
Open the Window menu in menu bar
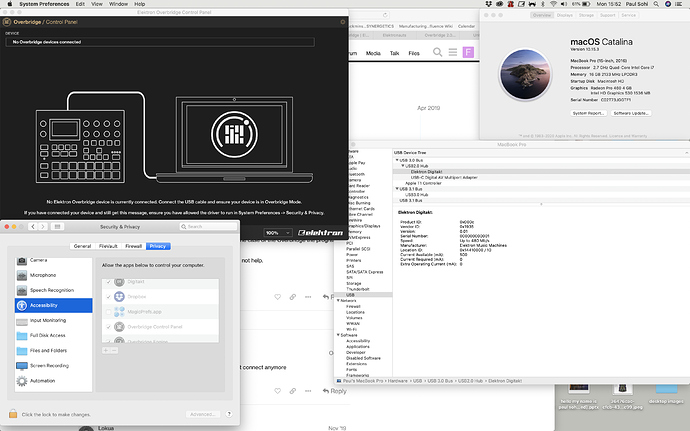pos(118,4)
